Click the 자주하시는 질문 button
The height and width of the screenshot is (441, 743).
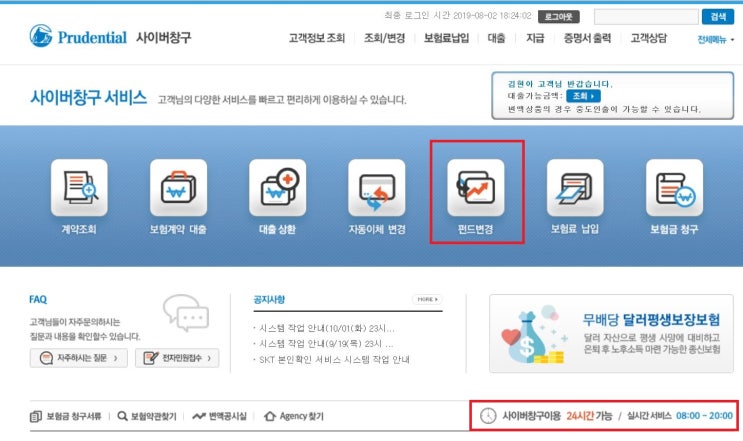click(x=79, y=358)
